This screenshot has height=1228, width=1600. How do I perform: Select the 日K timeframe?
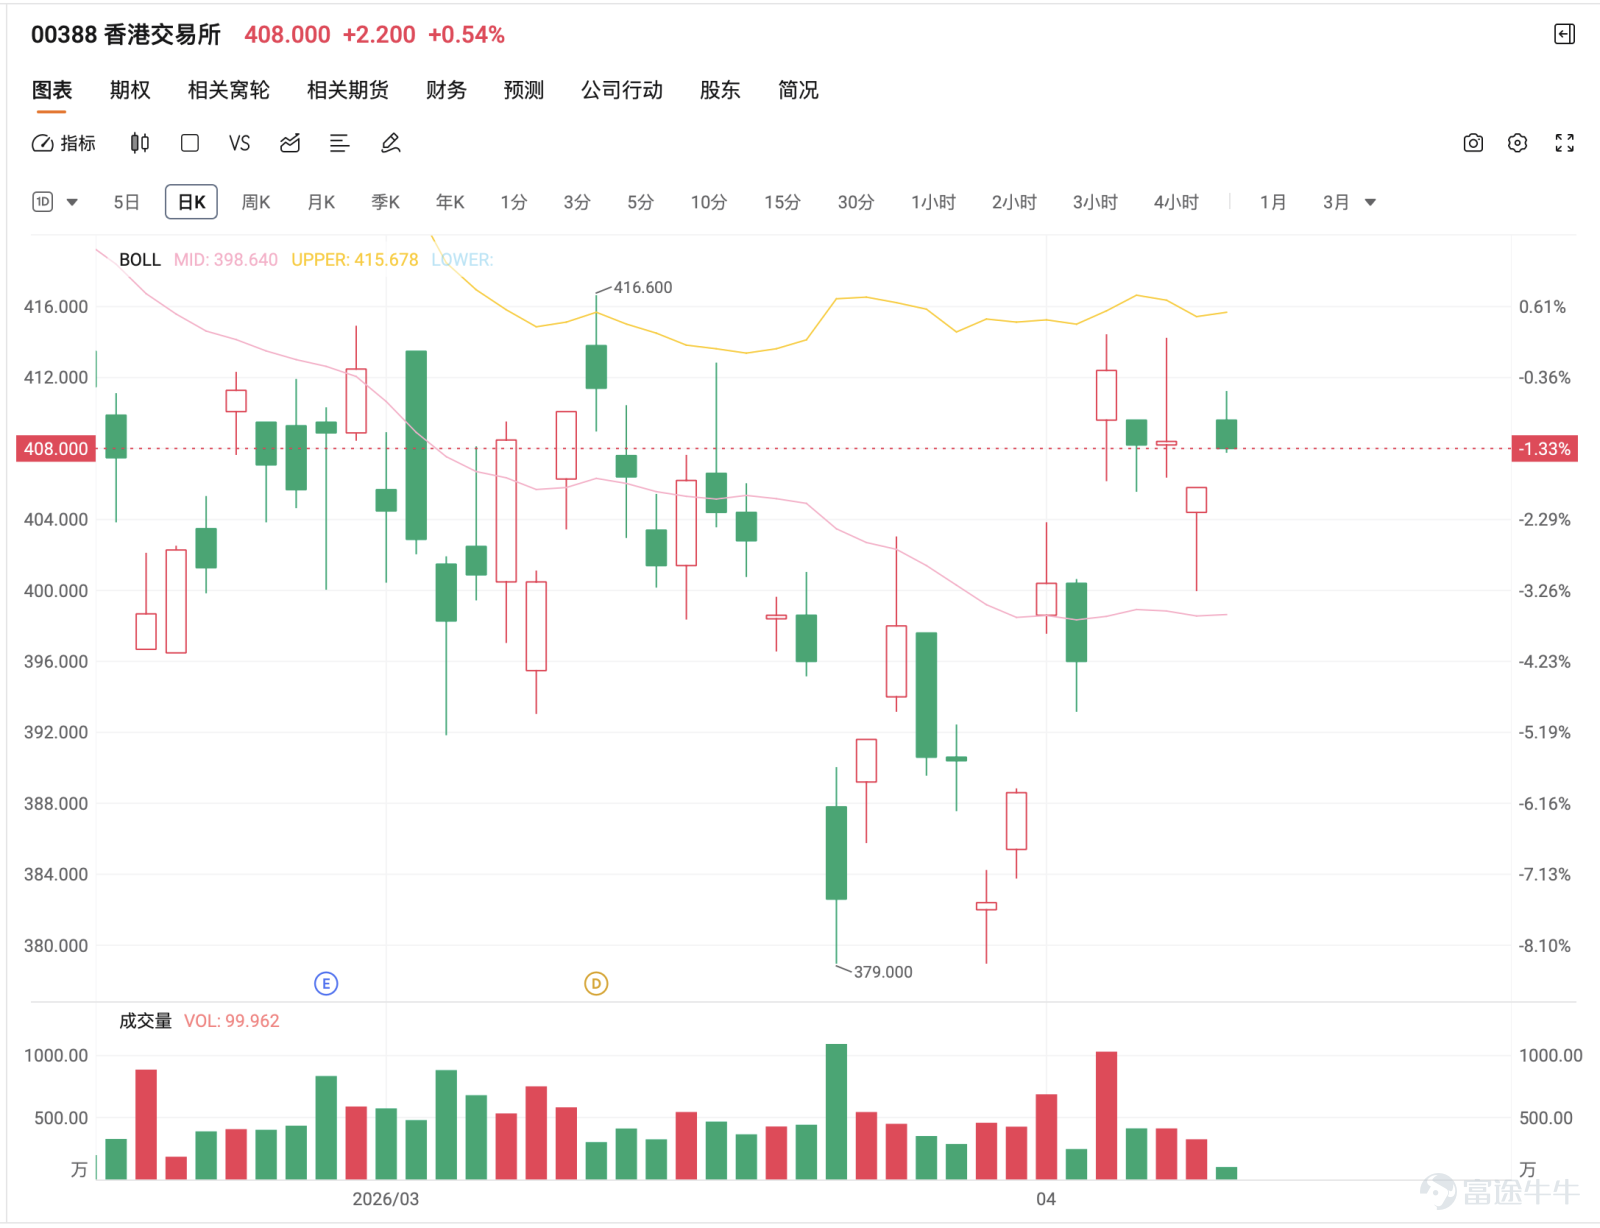click(x=191, y=202)
